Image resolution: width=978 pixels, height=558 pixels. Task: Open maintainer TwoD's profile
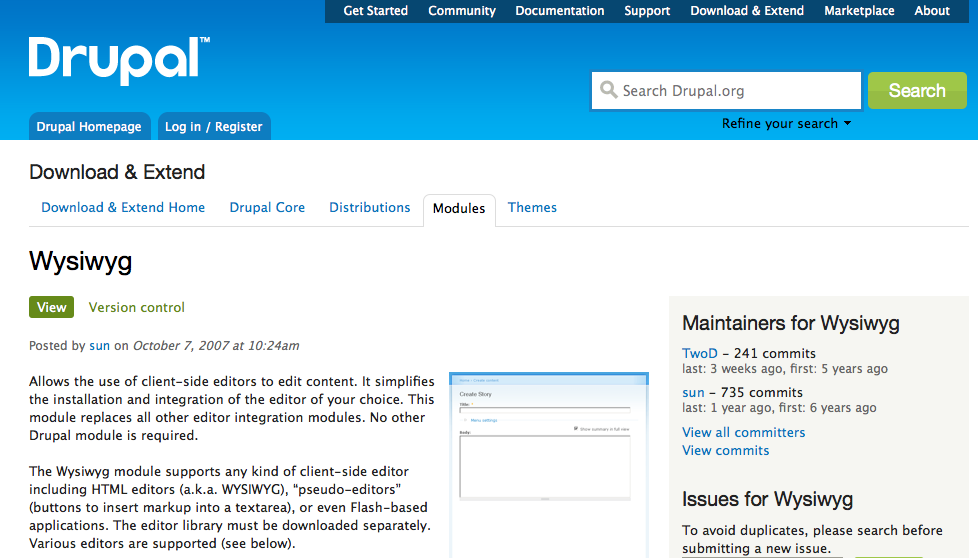click(x=700, y=354)
